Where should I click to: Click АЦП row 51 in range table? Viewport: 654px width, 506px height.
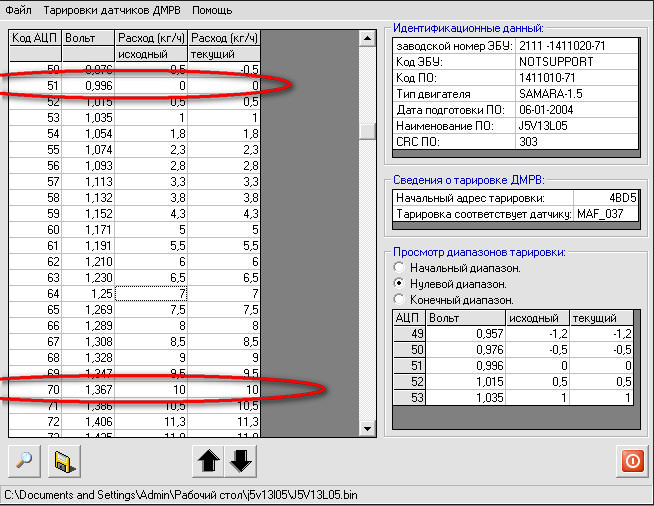[x=410, y=366]
